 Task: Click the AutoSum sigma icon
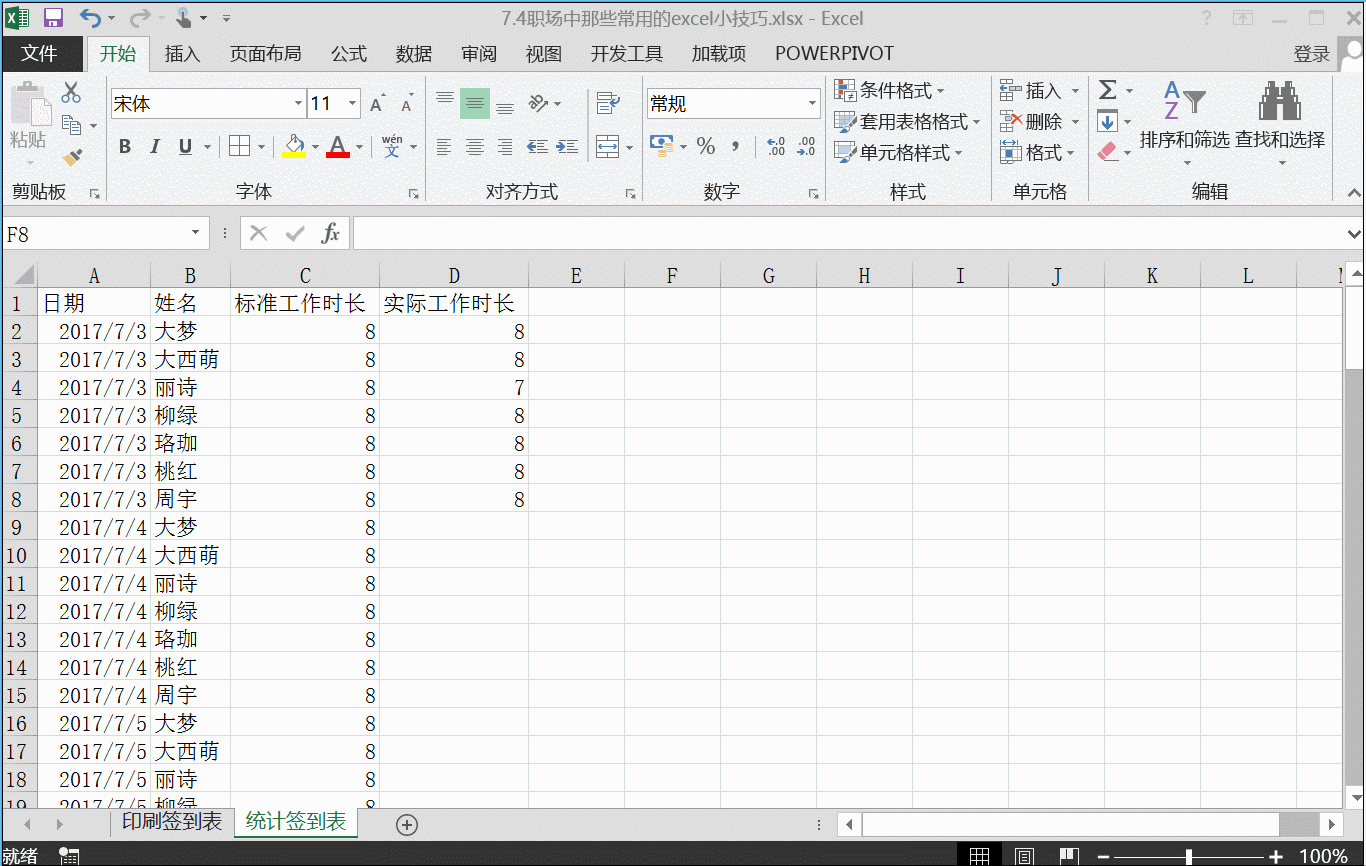1107,91
